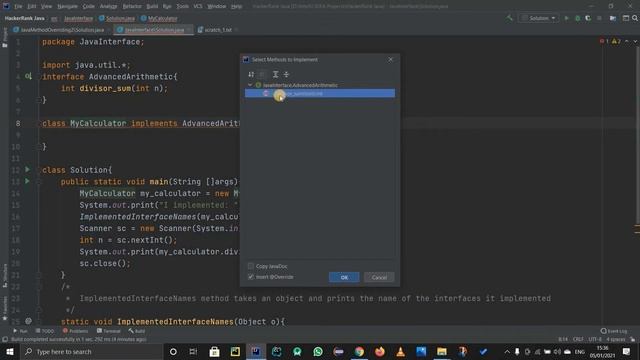
Task: Click the Collapse All icon in dialog
Action: click(x=286, y=74)
